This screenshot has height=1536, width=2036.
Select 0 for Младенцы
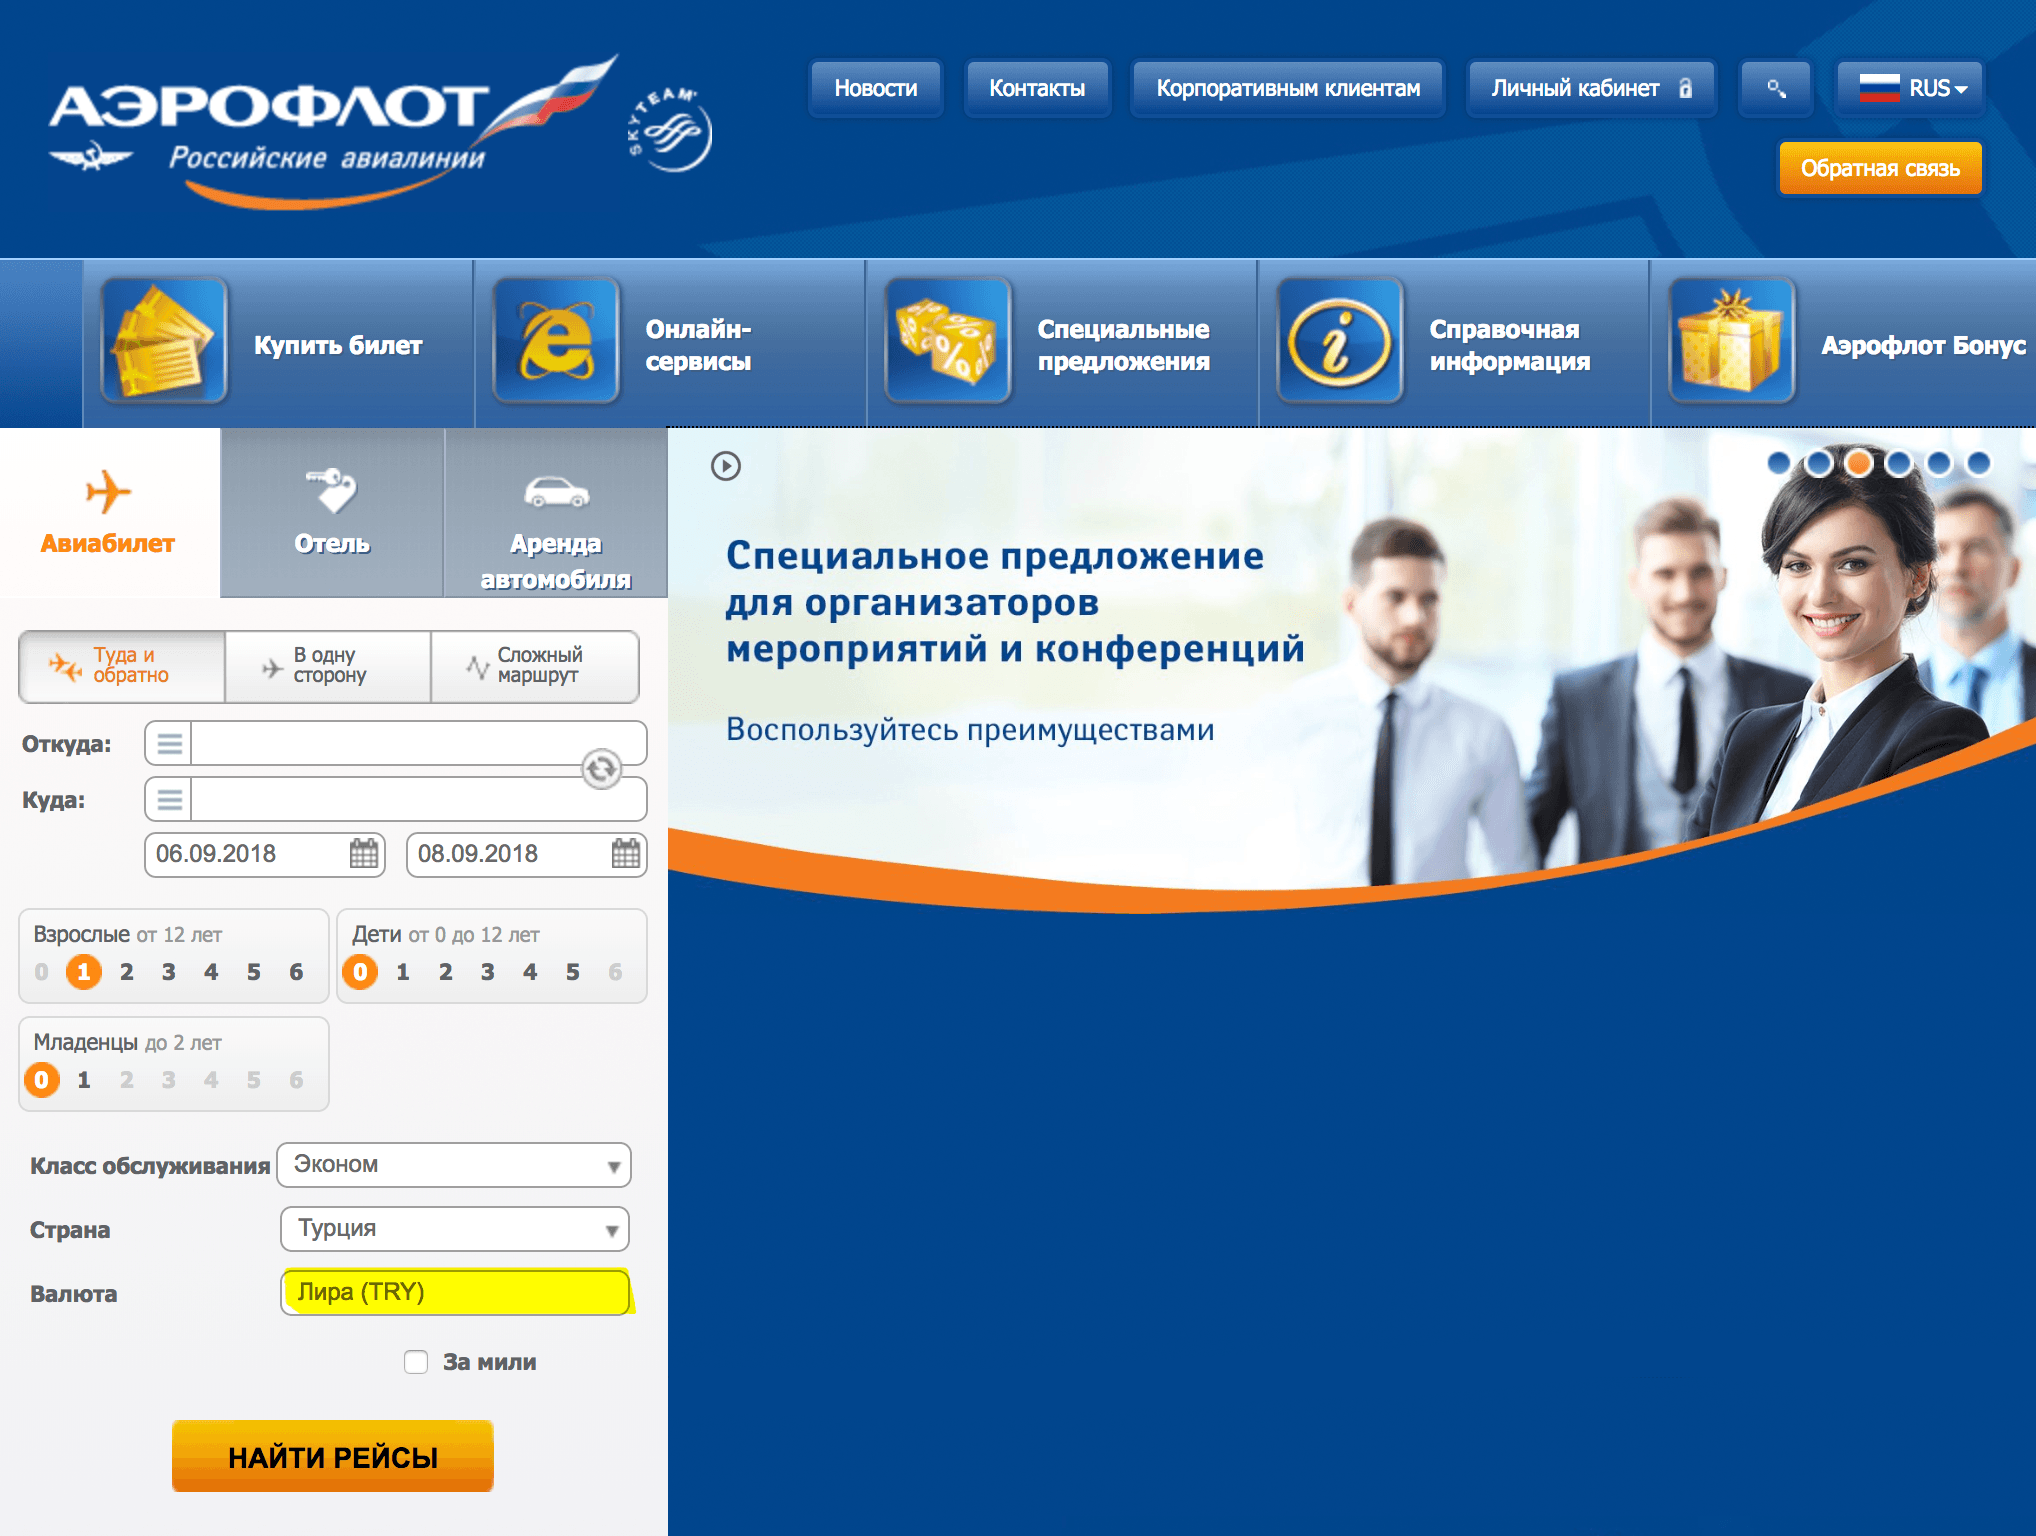(x=42, y=1080)
